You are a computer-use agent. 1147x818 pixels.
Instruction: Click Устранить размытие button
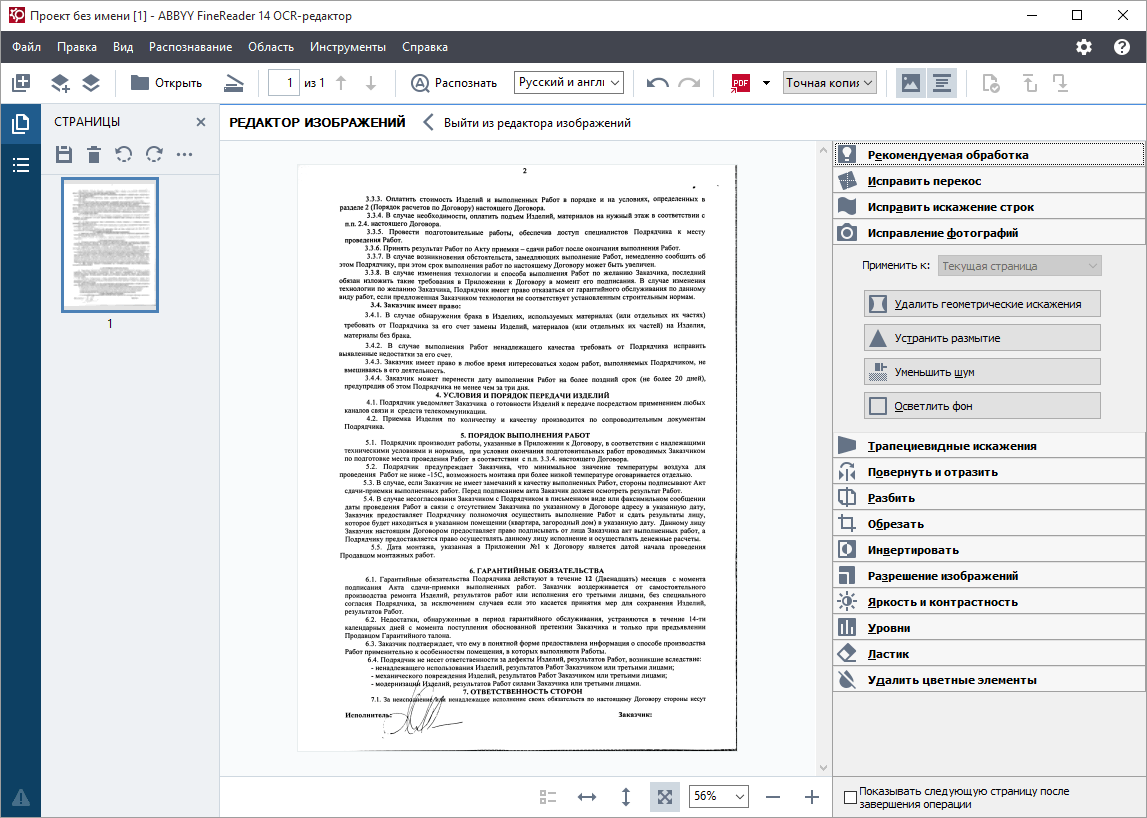pyautogui.click(x=982, y=338)
